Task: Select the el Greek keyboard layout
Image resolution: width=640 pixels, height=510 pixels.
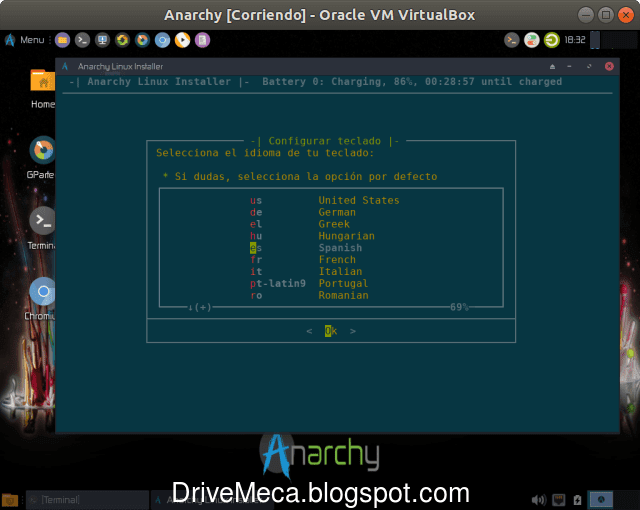Action: click(300, 224)
